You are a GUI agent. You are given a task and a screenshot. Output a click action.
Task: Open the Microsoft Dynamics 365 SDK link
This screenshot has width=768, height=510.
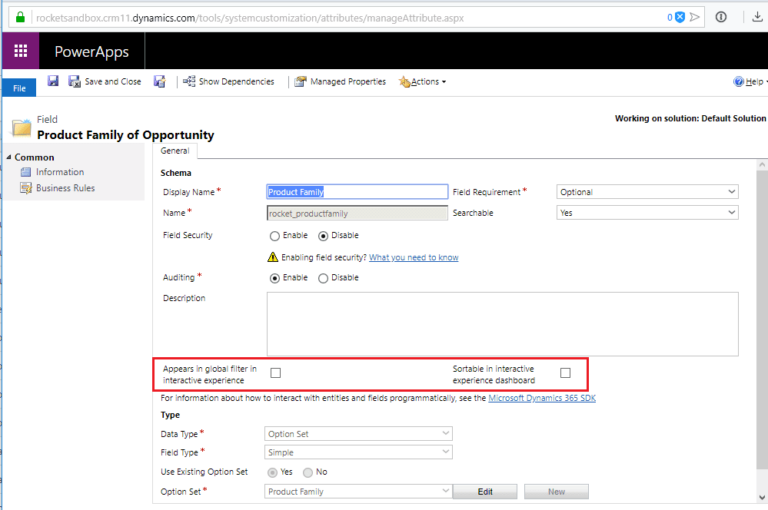point(542,398)
